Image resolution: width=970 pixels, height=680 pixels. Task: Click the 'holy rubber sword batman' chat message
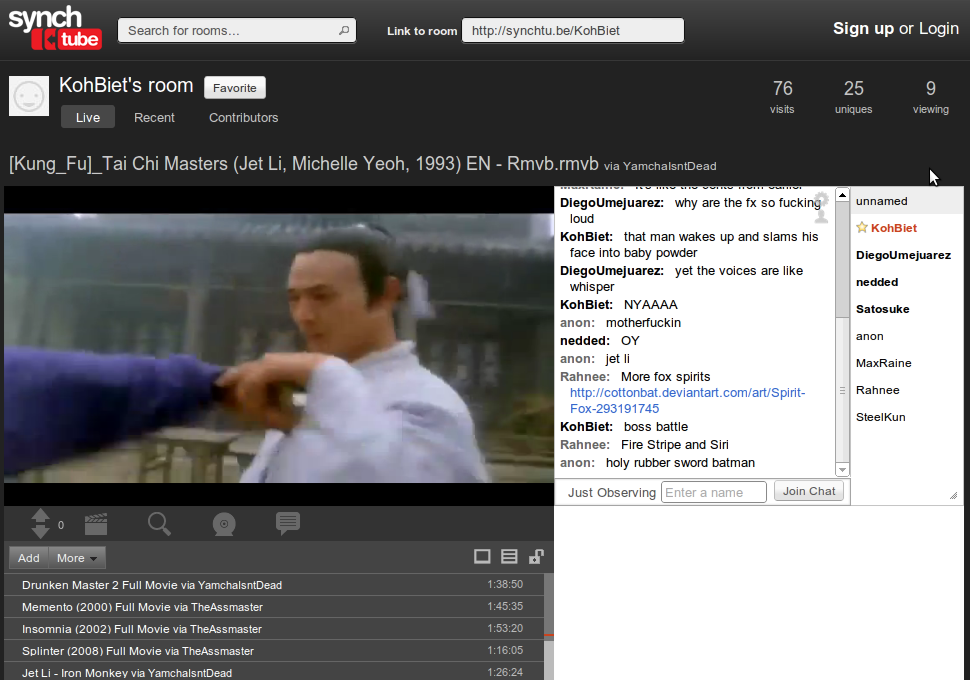coord(680,463)
